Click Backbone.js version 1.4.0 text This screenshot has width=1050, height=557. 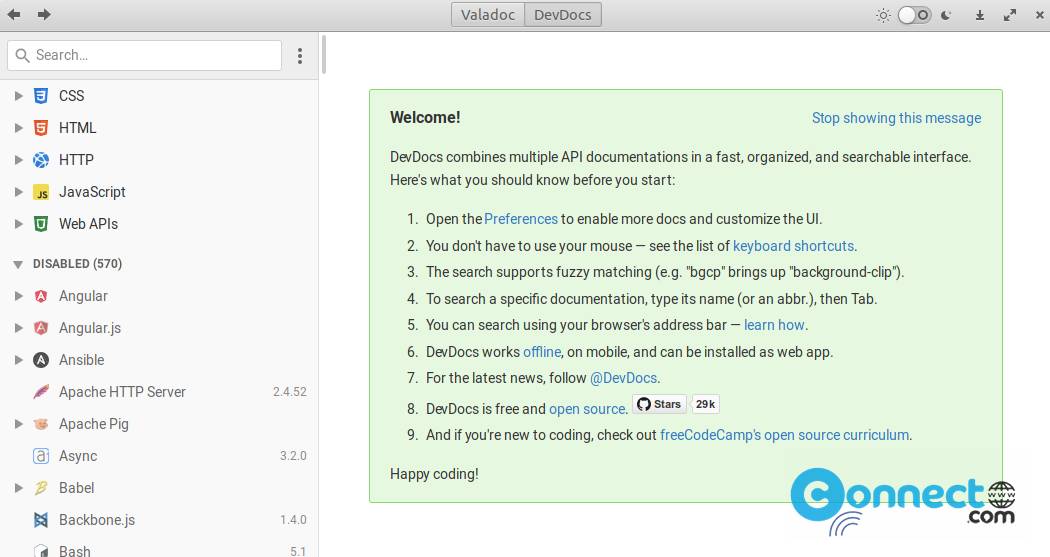pos(293,520)
